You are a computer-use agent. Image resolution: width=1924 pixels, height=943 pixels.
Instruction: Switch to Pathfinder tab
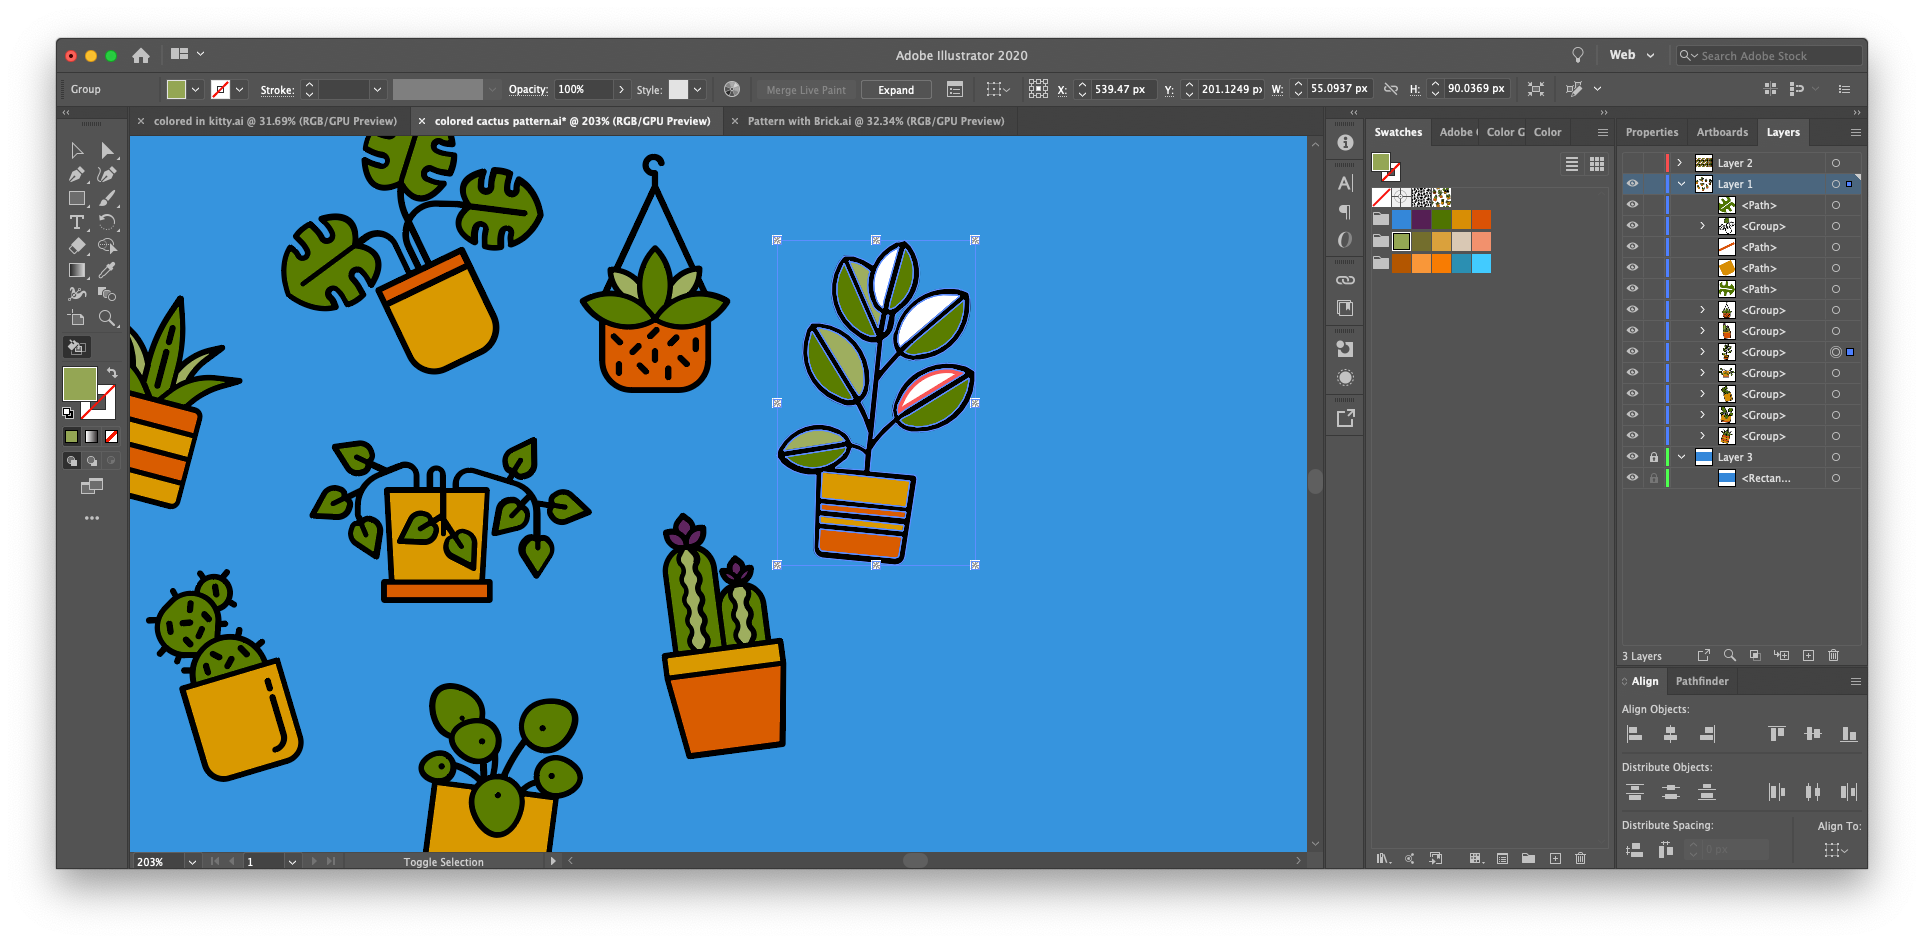tap(1701, 681)
